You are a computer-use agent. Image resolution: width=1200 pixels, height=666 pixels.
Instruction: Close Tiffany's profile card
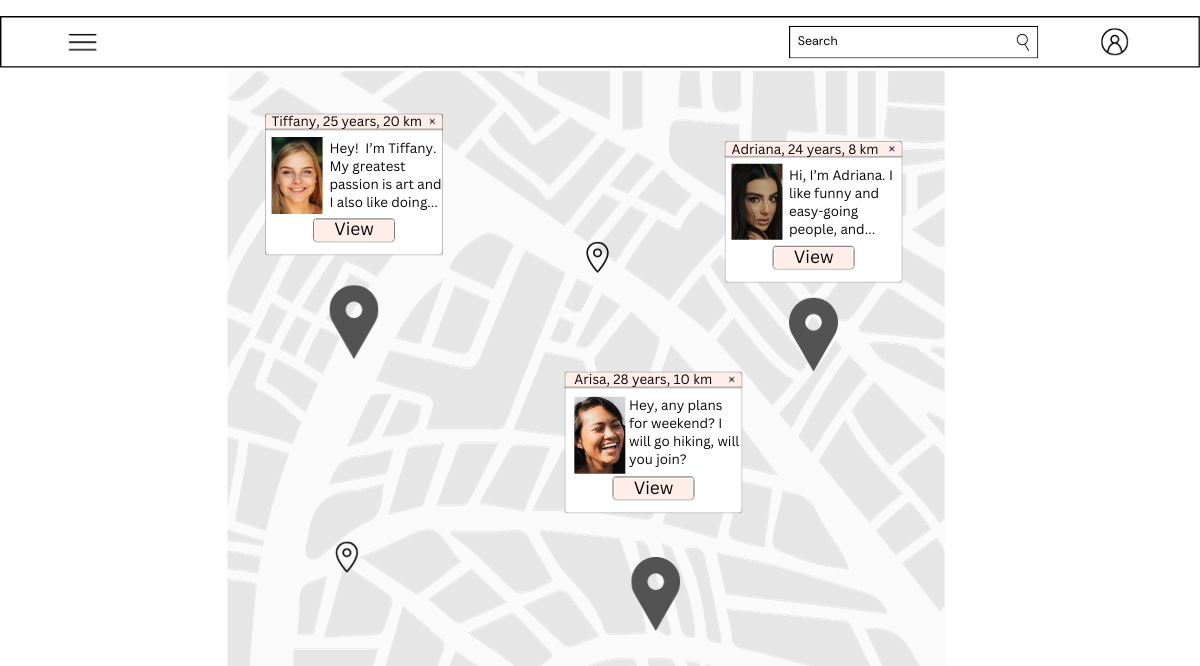click(x=432, y=122)
